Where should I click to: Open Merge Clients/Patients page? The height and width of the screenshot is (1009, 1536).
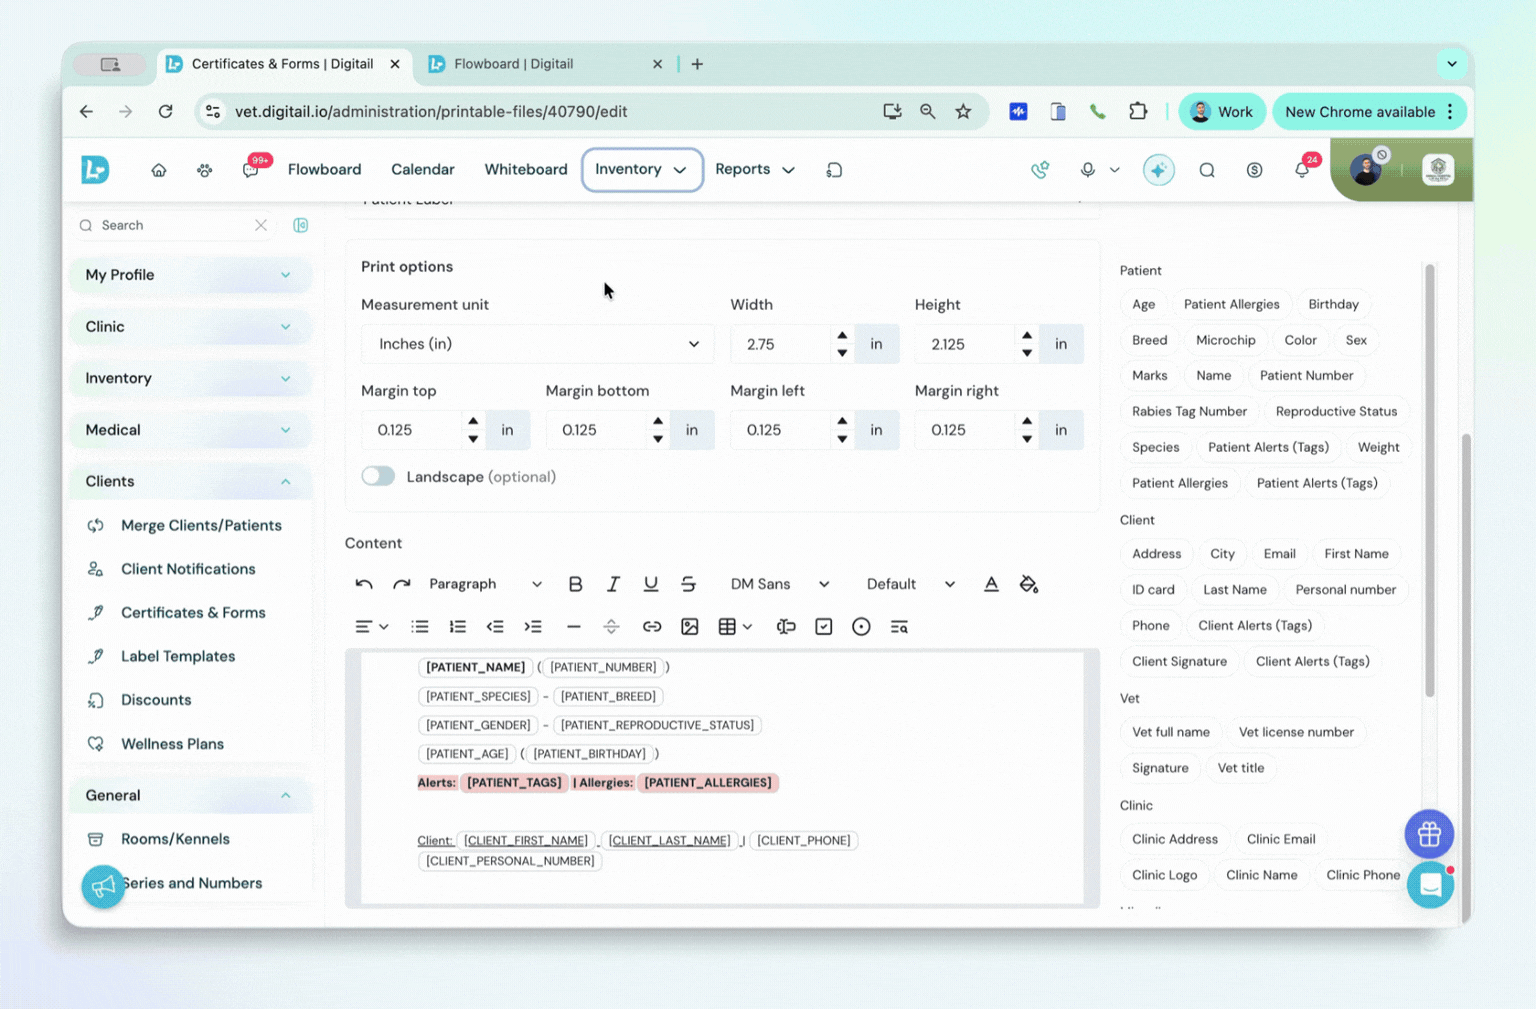point(201,526)
